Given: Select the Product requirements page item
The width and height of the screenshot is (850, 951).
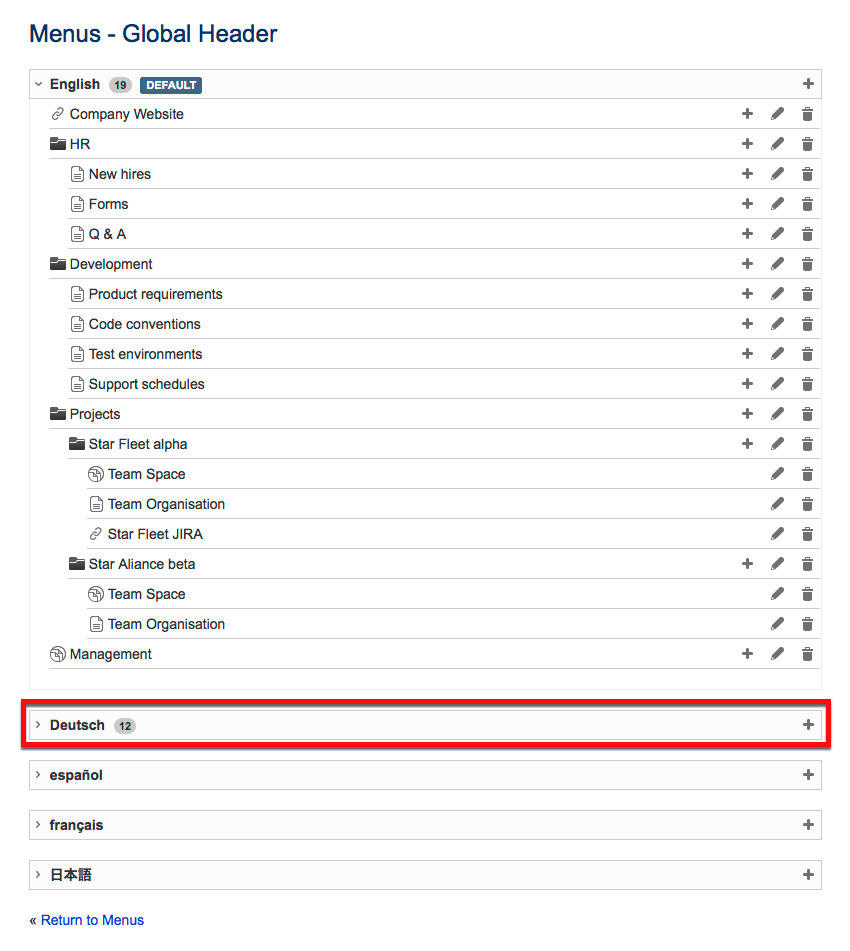Looking at the screenshot, I should click(155, 294).
